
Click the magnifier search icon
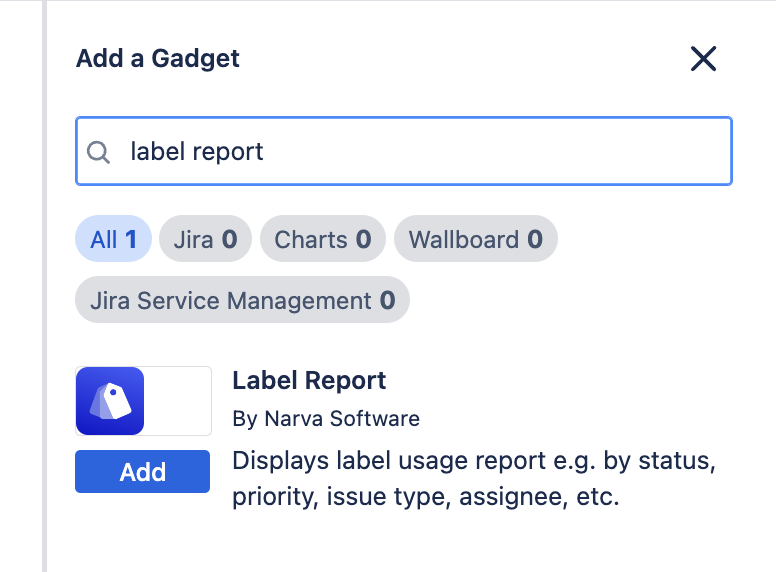click(x=98, y=152)
